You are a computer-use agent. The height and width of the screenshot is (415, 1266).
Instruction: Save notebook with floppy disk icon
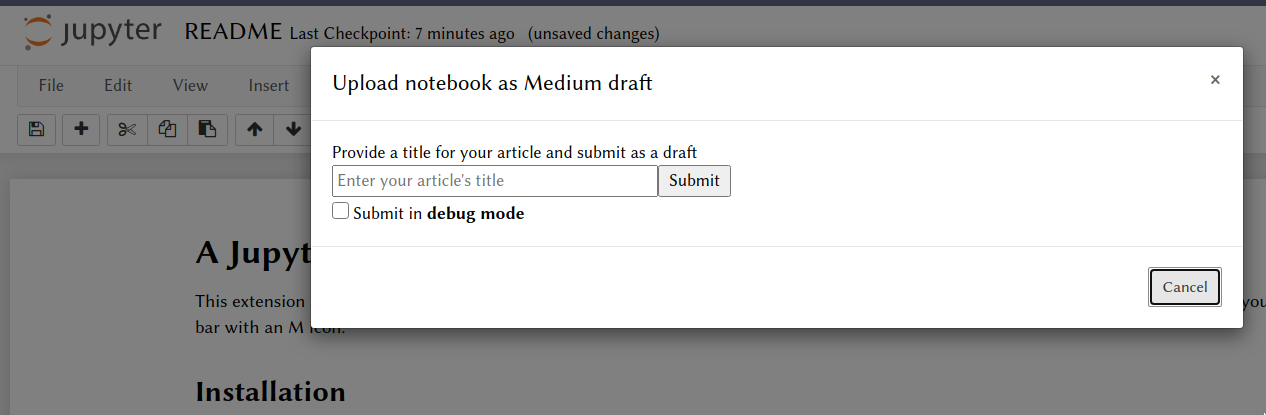pyautogui.click(x=37, y=129)
